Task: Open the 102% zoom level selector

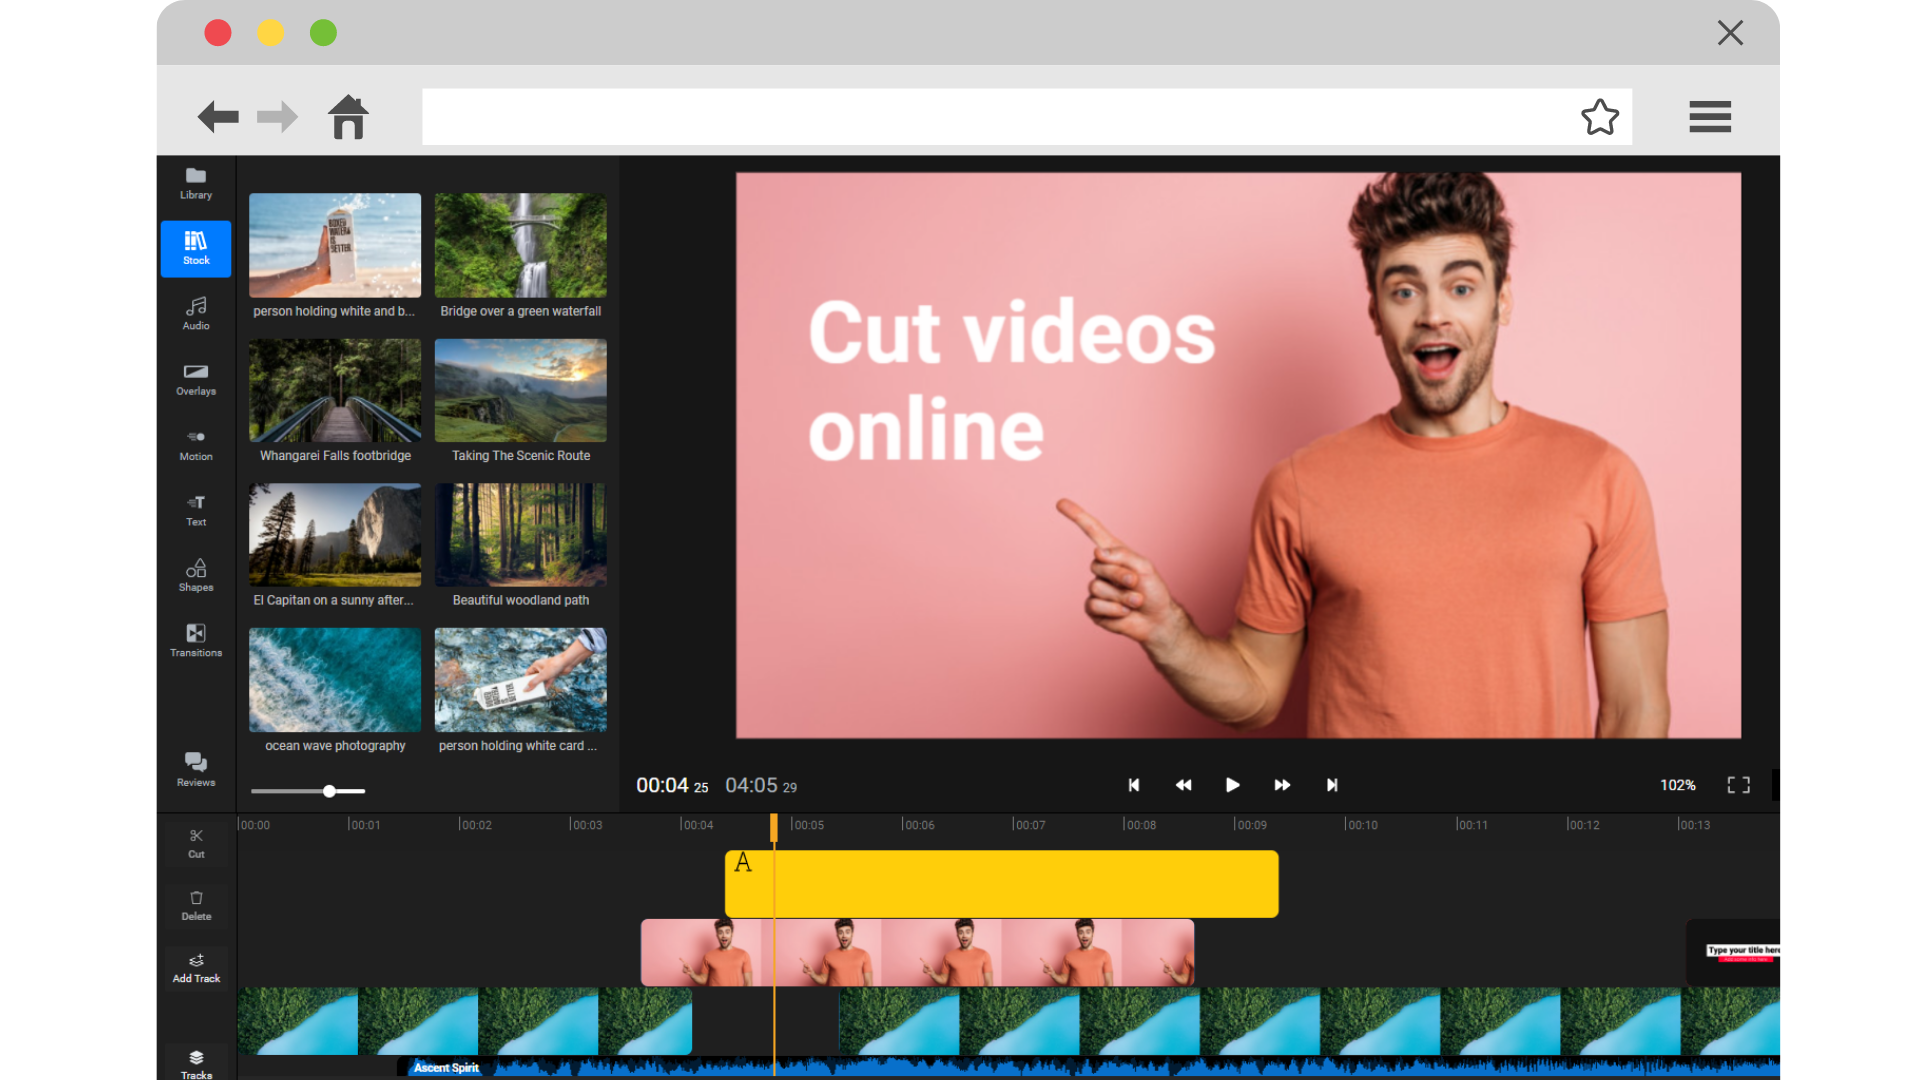Action: coord(1677,785)
